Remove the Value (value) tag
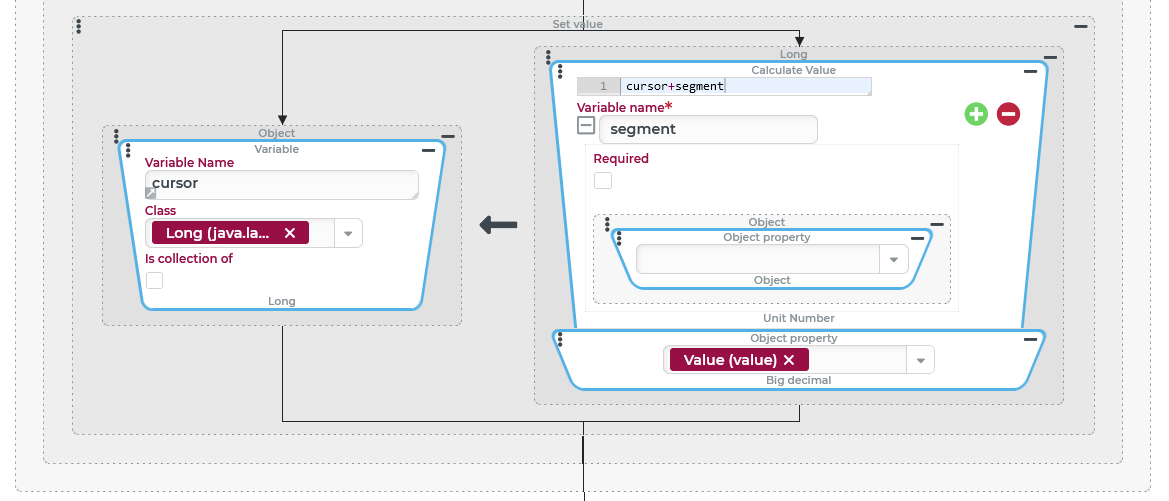This screenshot has height=501, width=1169. pyautogui.click(x=790, y=360)
